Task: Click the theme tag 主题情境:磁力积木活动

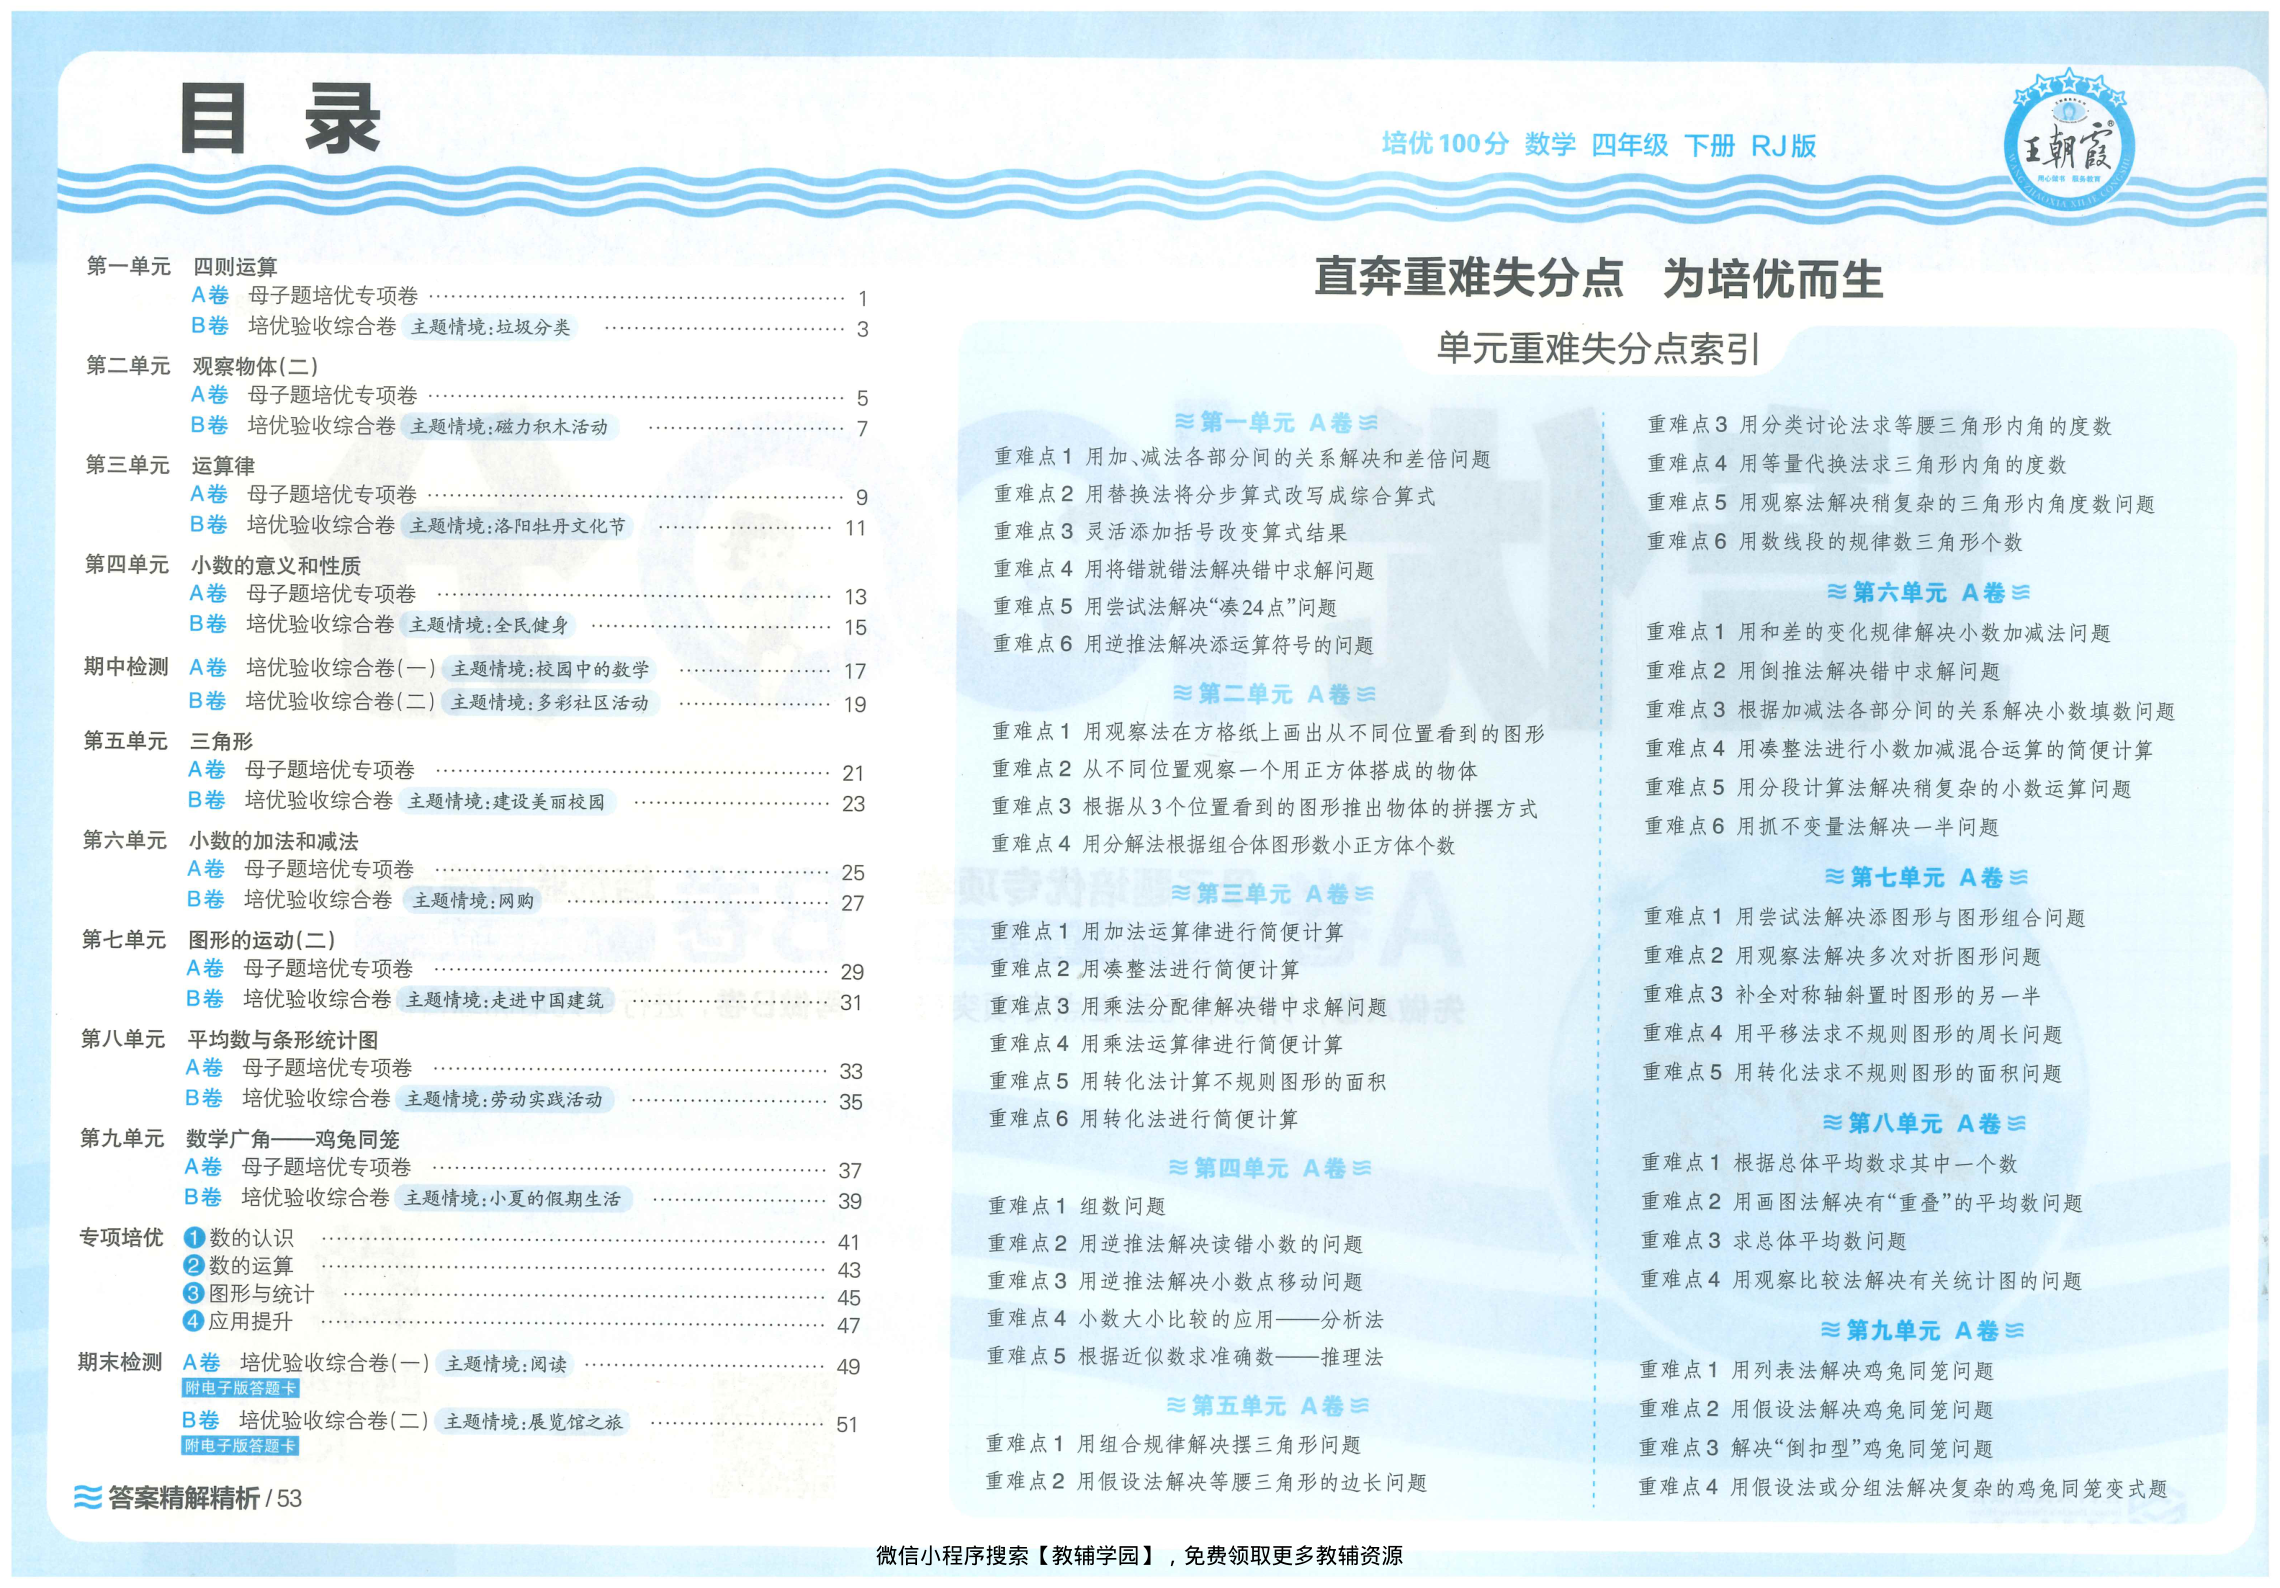Action: pos(510,426)
